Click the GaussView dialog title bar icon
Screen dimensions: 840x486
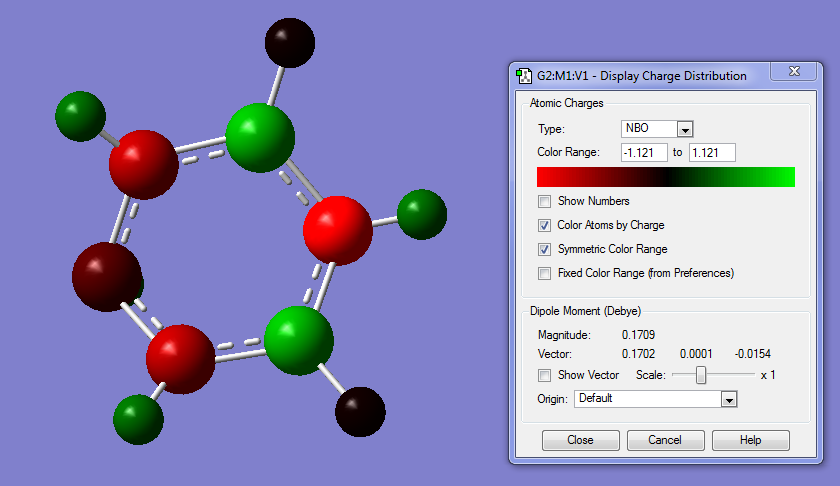[523, 76]
